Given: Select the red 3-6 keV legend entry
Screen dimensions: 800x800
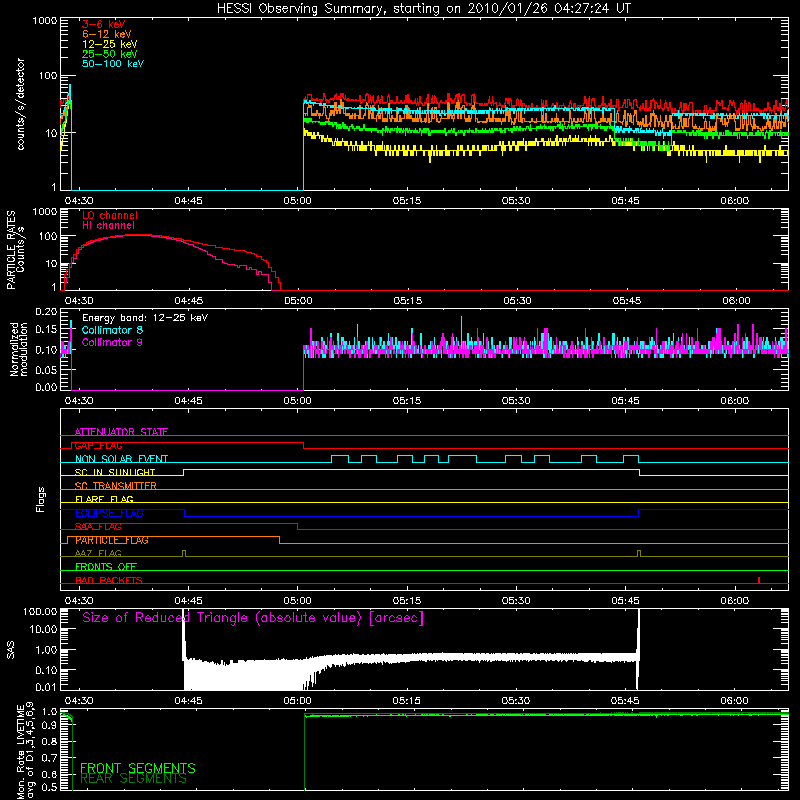Looking at the screenshot, I should [x=104, y=24].
